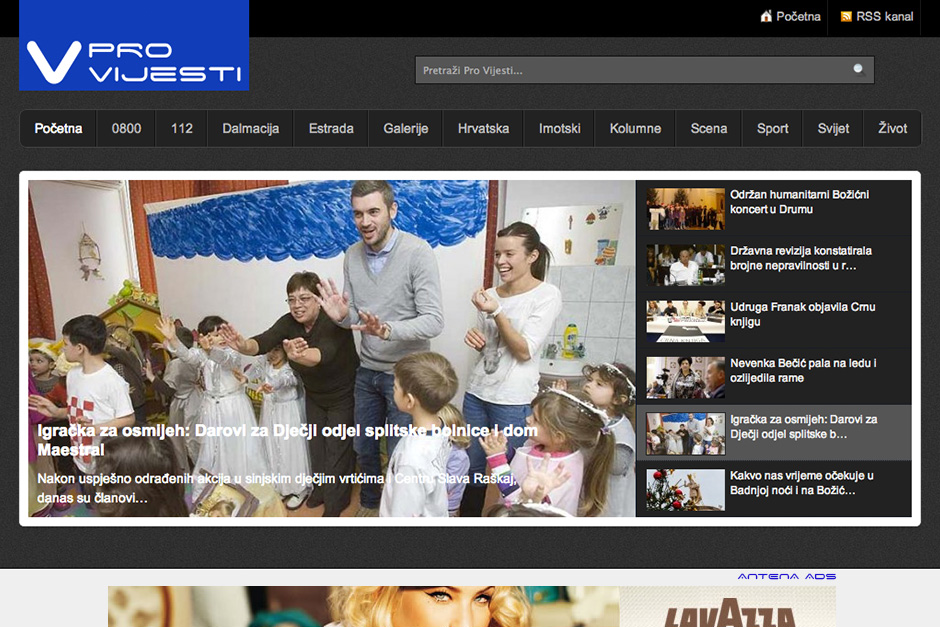
Task: Open the Galerije menu item
Action: coord(405,129)
